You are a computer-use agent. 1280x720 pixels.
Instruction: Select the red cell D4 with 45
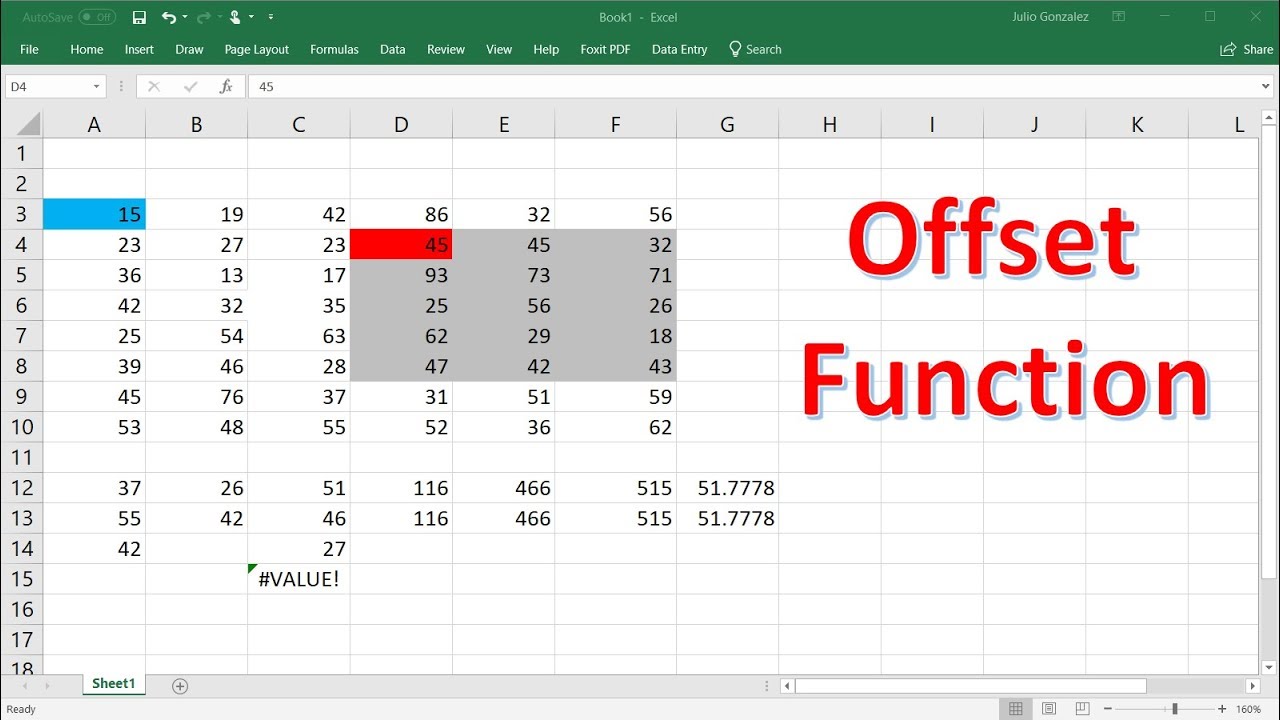tap(401, 244)
